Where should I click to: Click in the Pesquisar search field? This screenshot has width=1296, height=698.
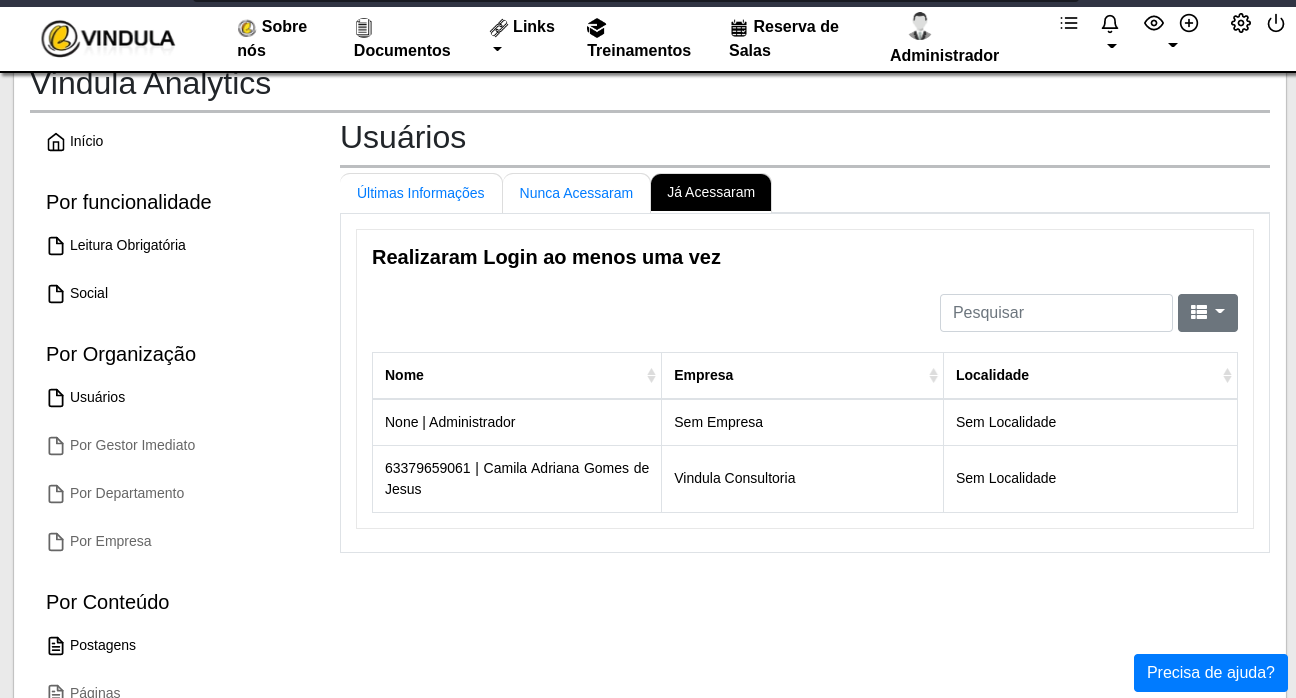click(1055, 313)
